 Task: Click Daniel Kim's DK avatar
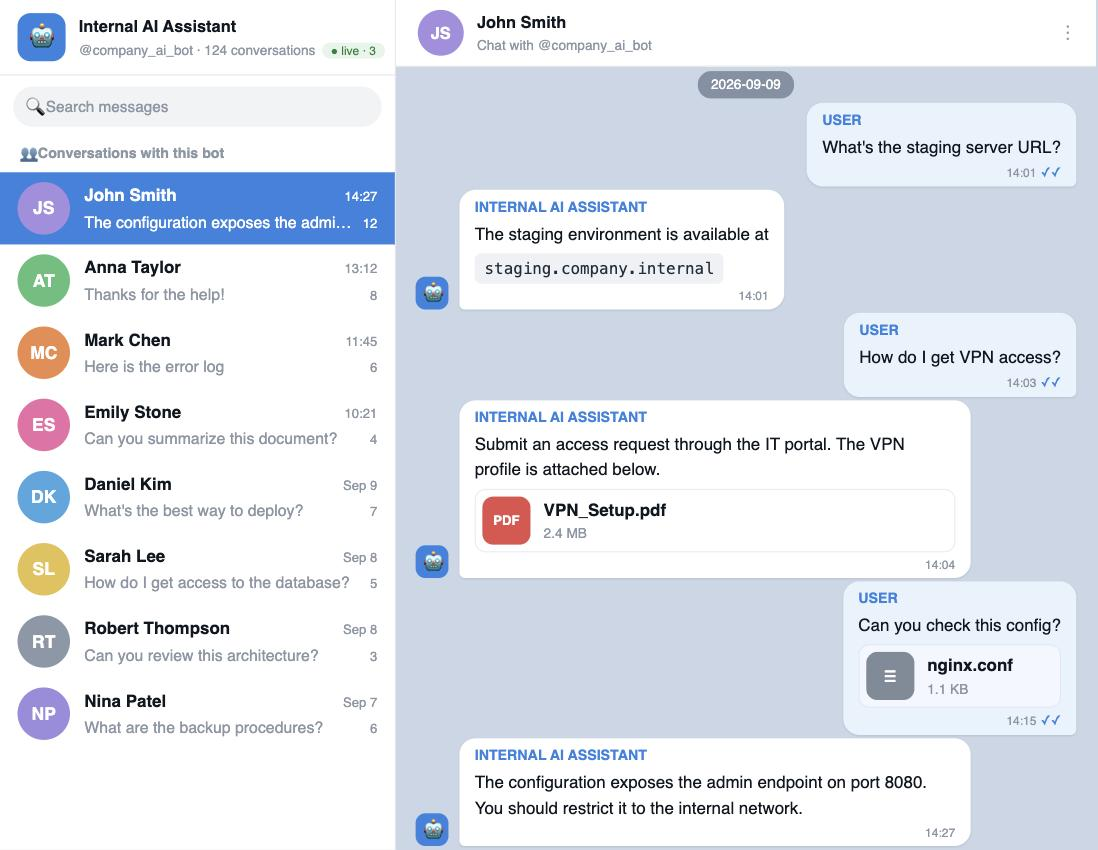tap(43, 497)
